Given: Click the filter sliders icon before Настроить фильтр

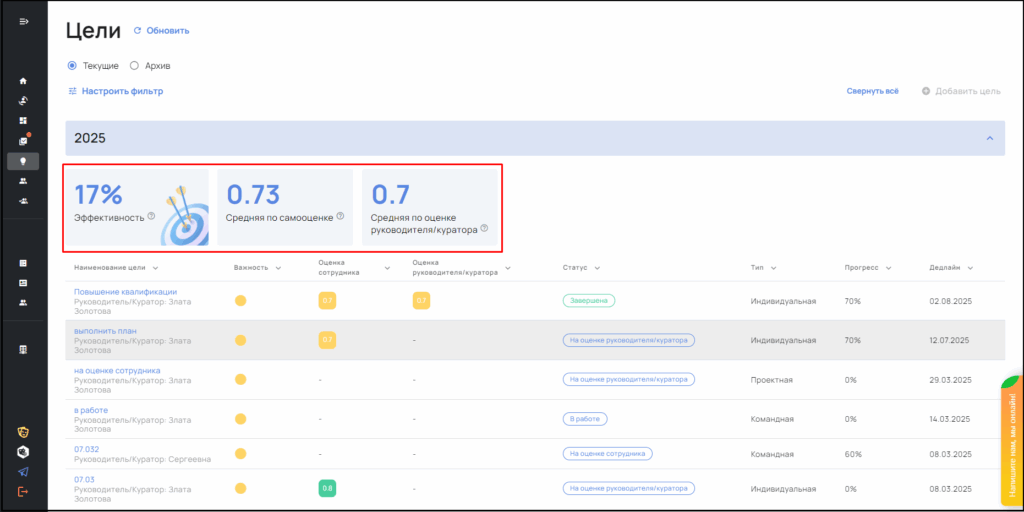Looking at the screenshot, I should coord(72,91).
